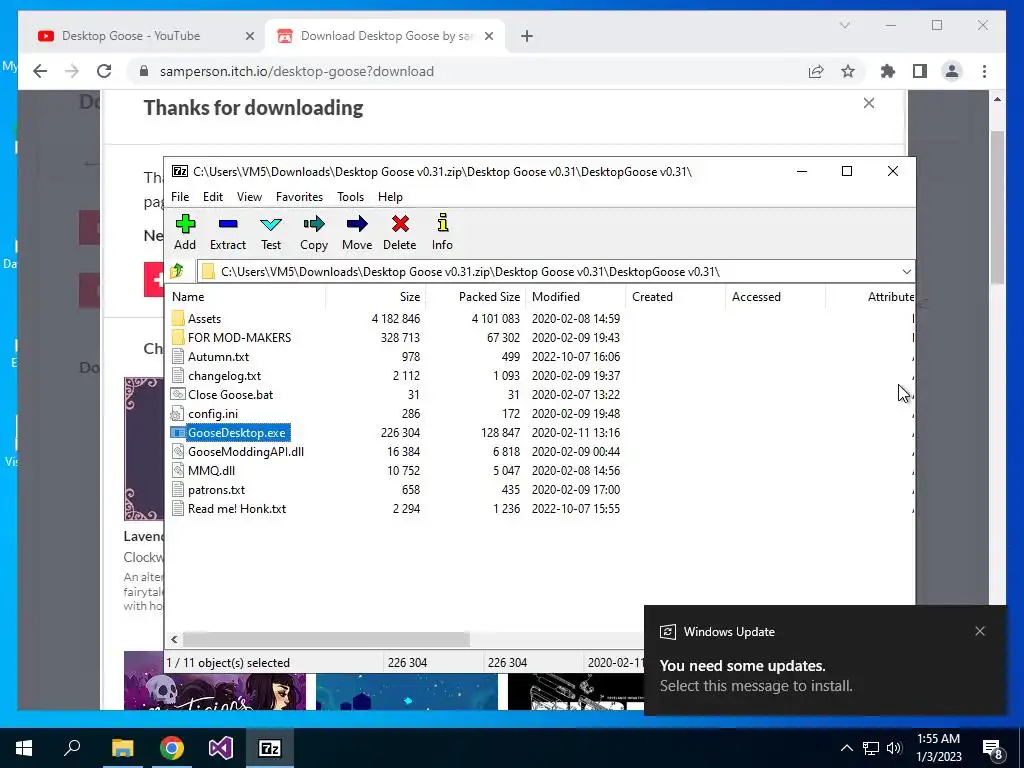The width and height of the screenshot is (1024, 768).
Task: Open the Chrome three-dot menu
Action: click(x=984, y=71)
